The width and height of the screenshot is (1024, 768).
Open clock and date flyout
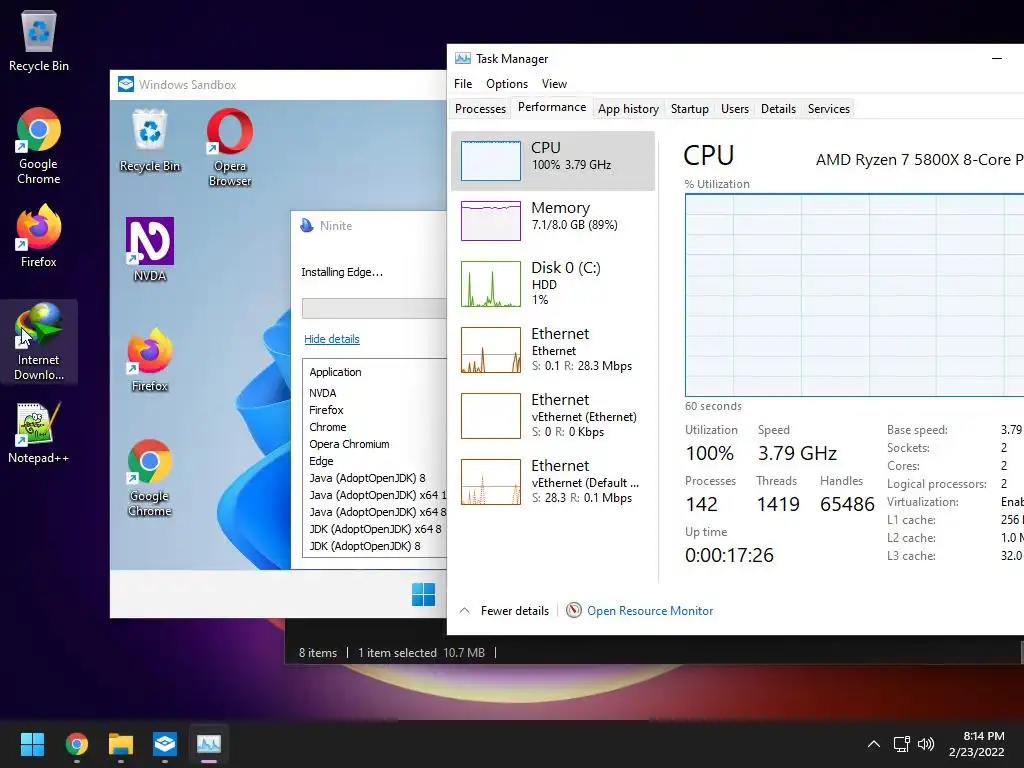(x=978, y=744)
